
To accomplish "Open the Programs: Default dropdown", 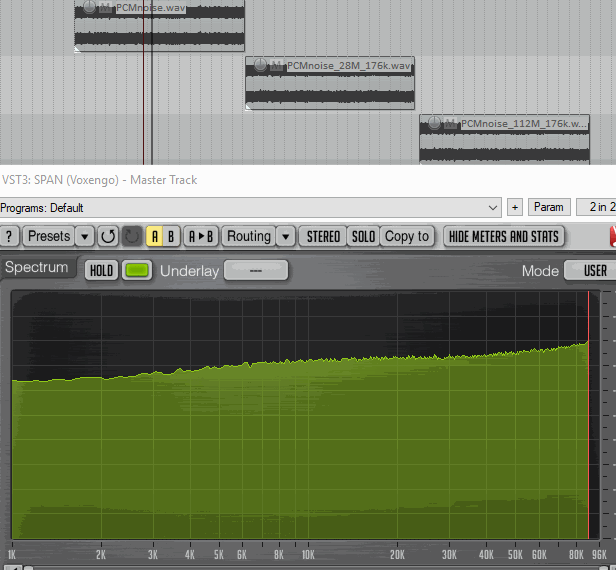I will (x=250, y=207).
